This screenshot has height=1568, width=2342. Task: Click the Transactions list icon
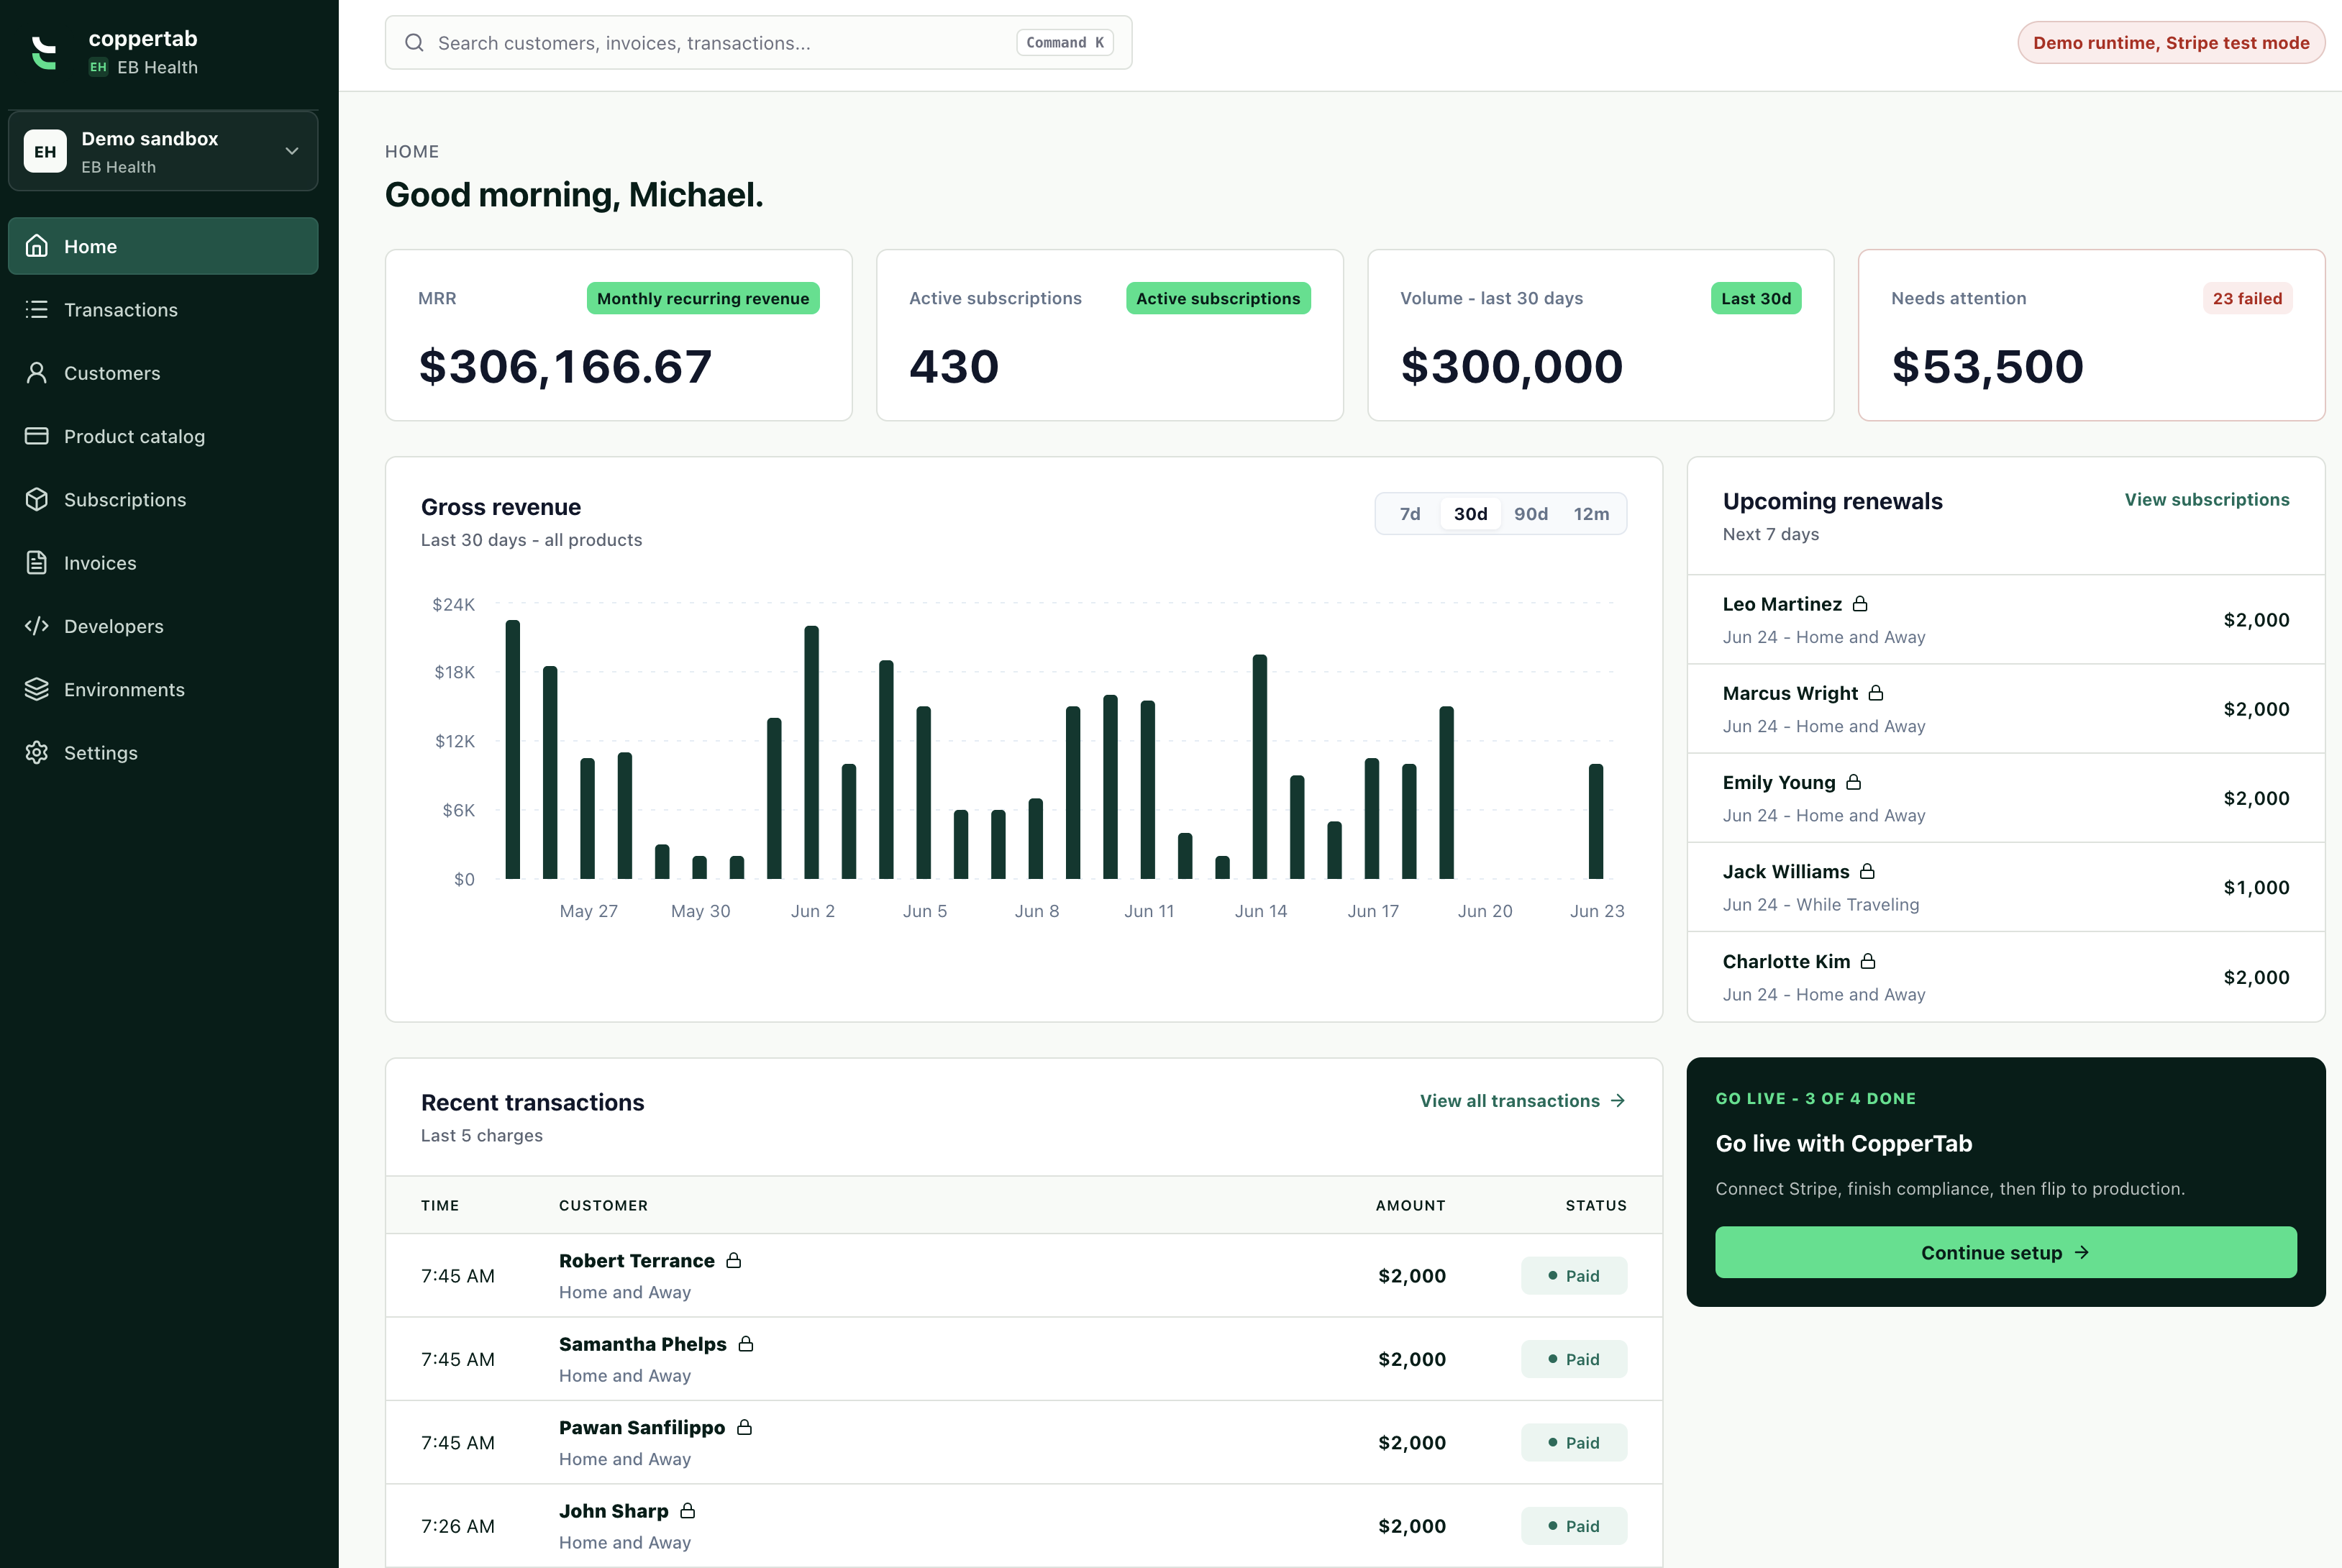(x=37, y=309)
